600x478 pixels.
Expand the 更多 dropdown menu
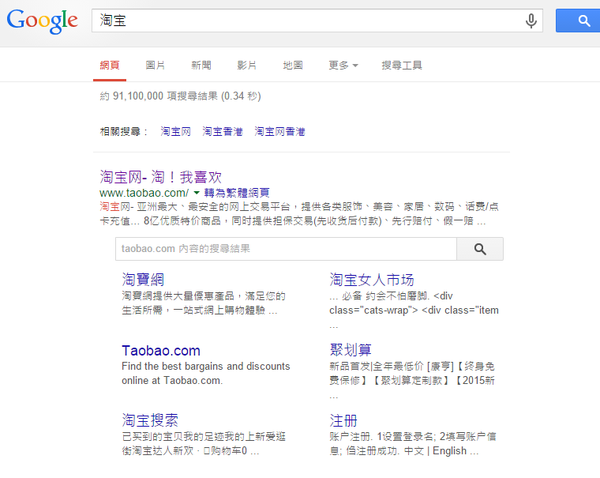pyautogui.click(x=343, y=65)
